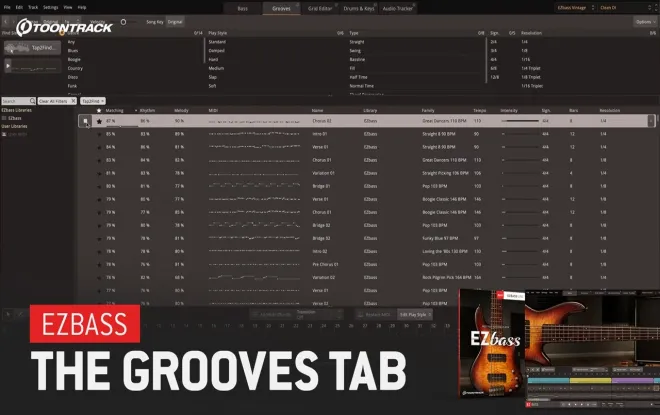Filter play style by Damped

pos(216,51)
